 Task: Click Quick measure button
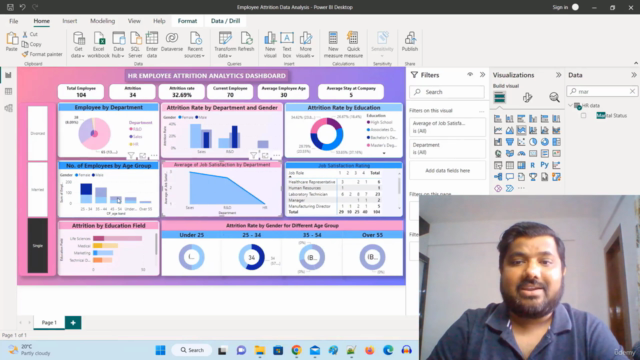pos(353,45)
